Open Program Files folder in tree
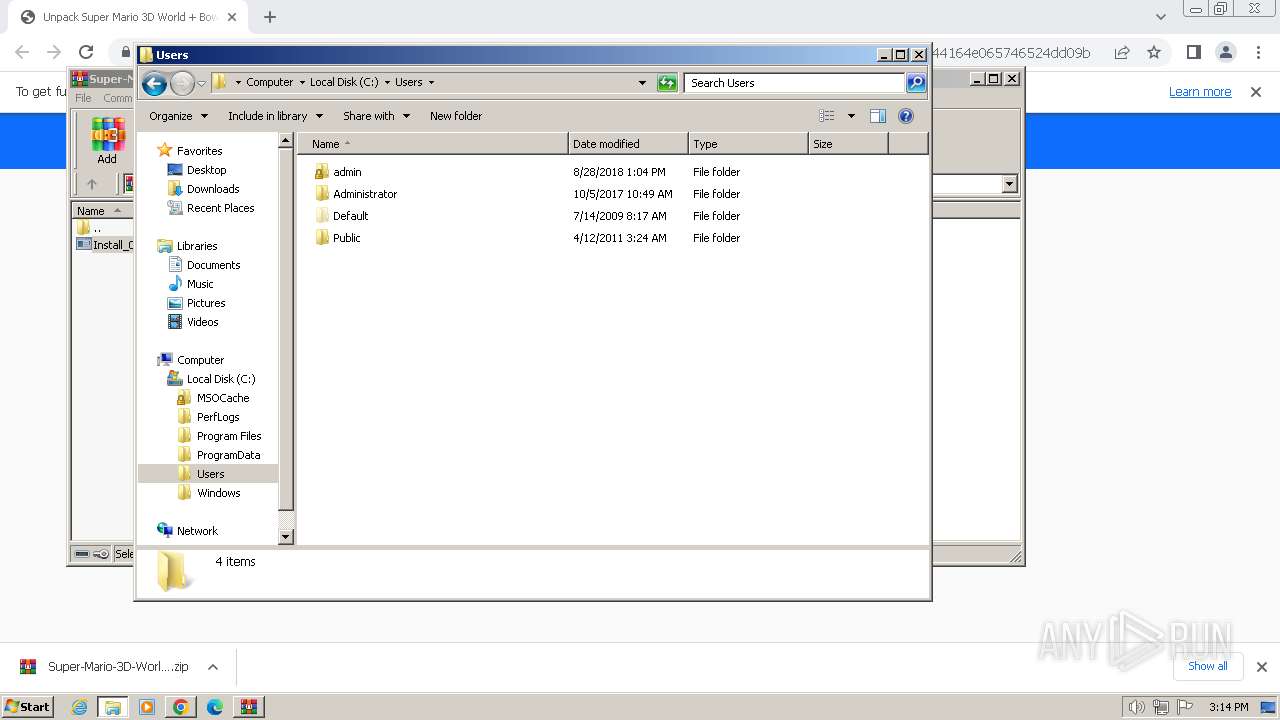1280x720 pixels. coord(229,436)
